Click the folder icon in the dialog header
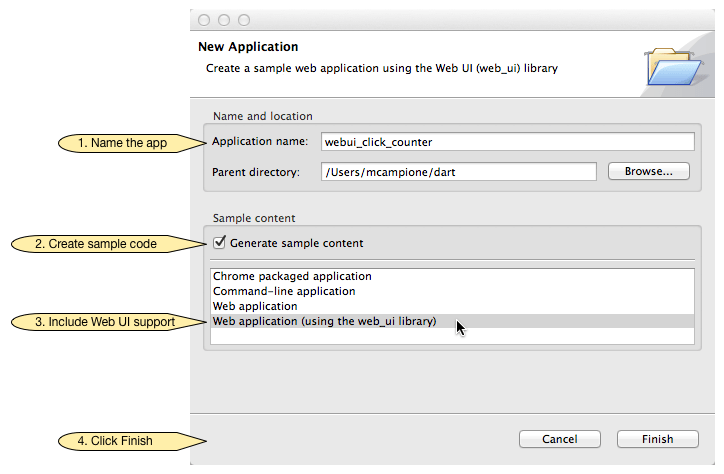The width and height of the screenshot is (724, 474). tap(673, 66)
